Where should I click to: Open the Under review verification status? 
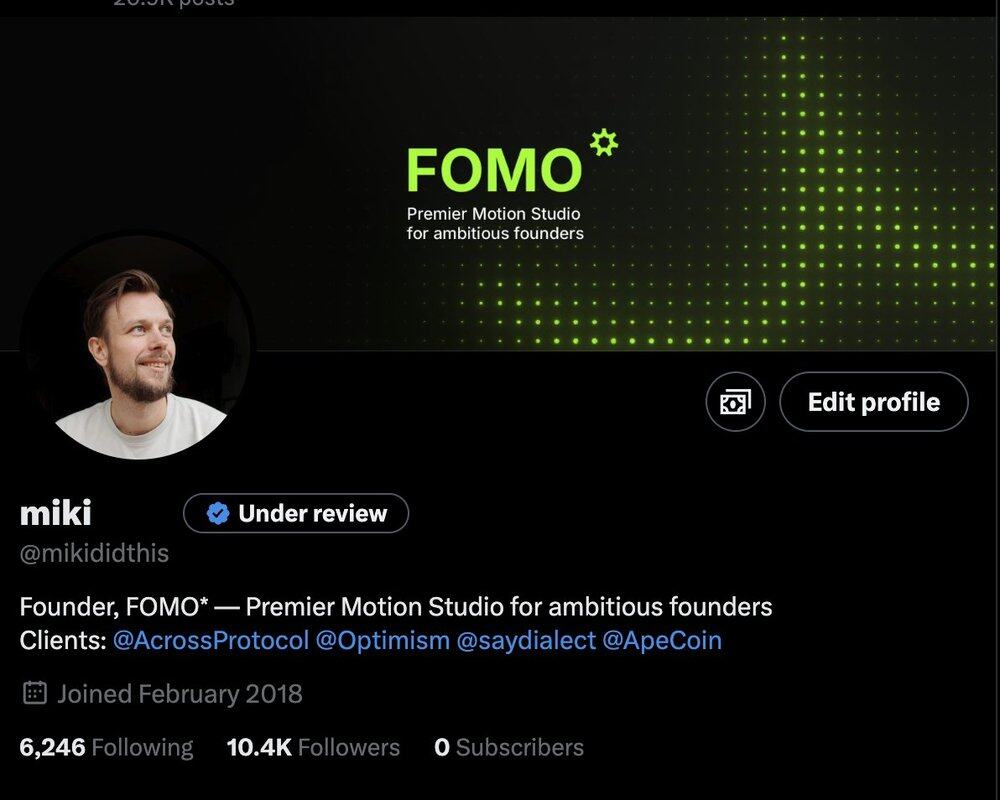296,513
